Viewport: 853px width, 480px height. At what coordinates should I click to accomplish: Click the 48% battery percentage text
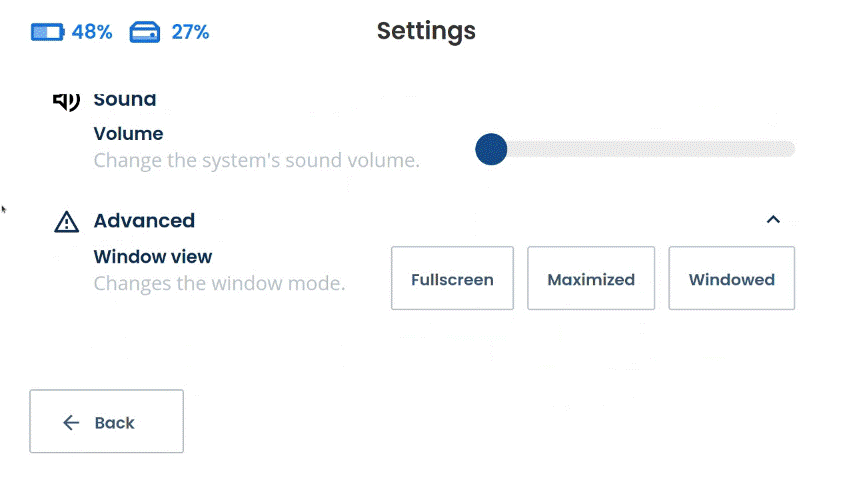click(92, 32)
